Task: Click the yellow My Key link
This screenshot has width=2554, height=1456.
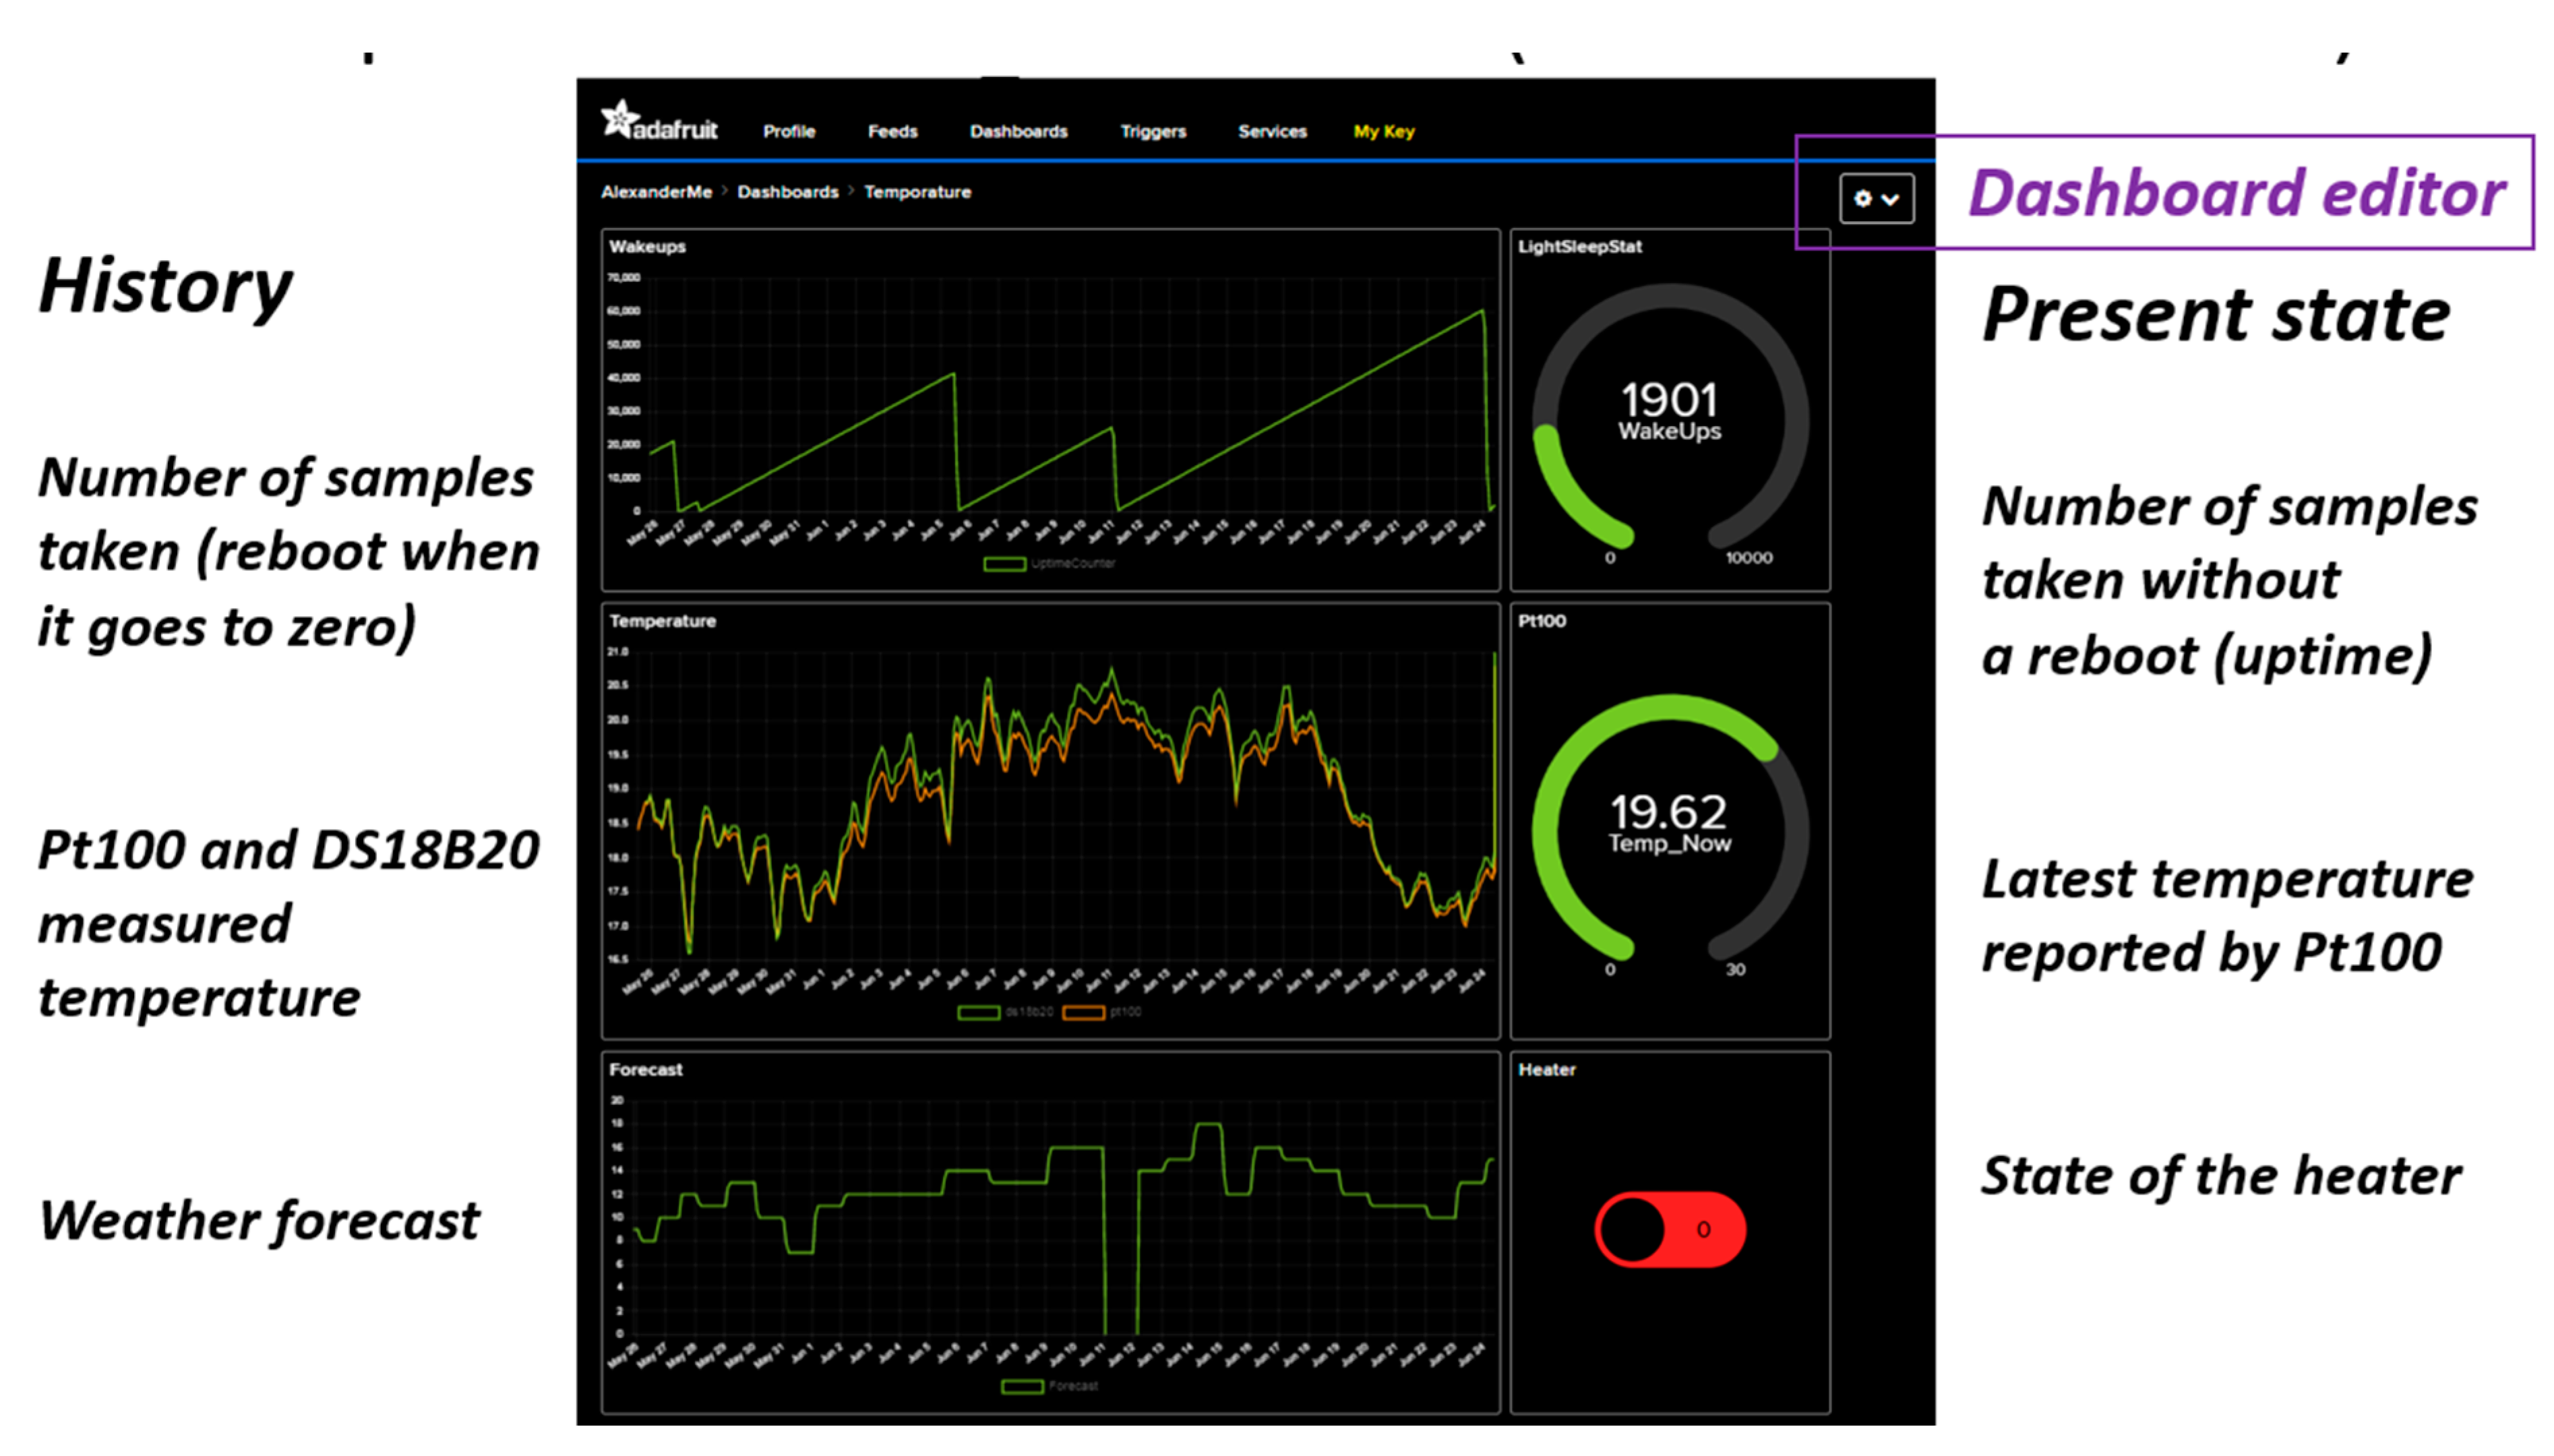Action: click(1384, 131)
